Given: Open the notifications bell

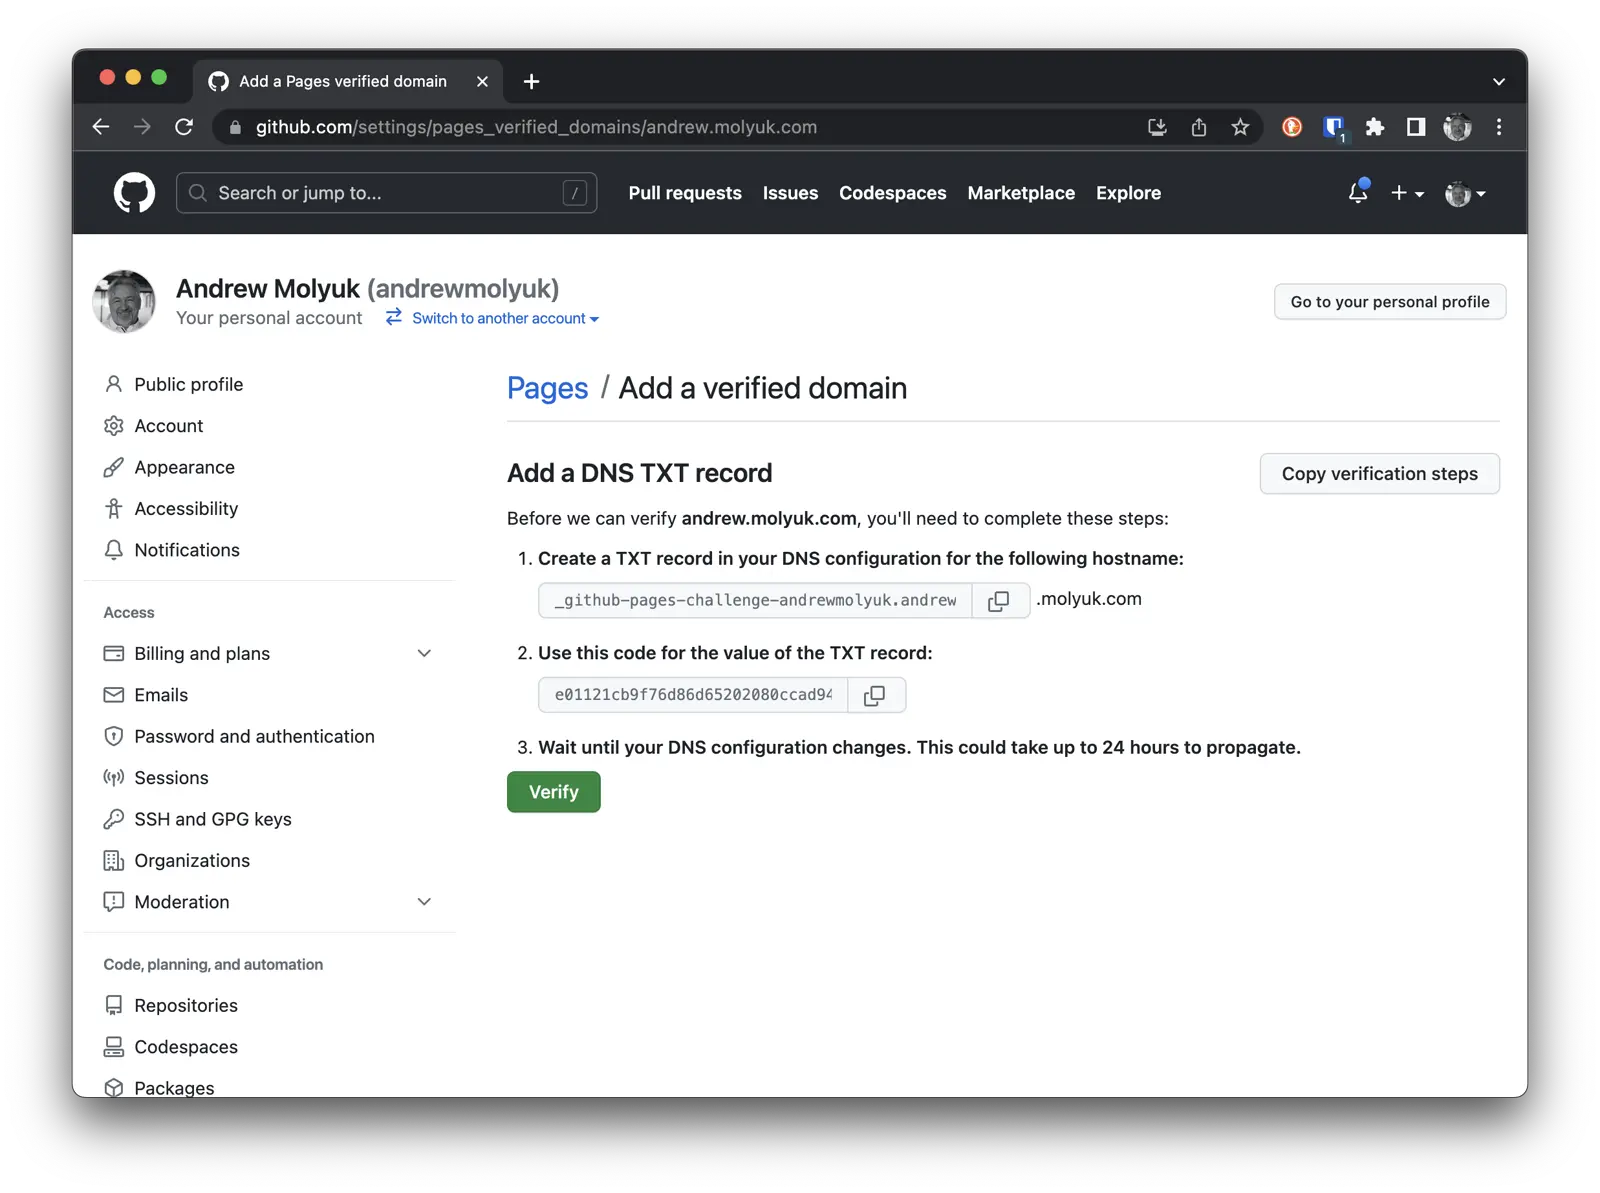Looking at the screenshot, I should (1357, 193).
